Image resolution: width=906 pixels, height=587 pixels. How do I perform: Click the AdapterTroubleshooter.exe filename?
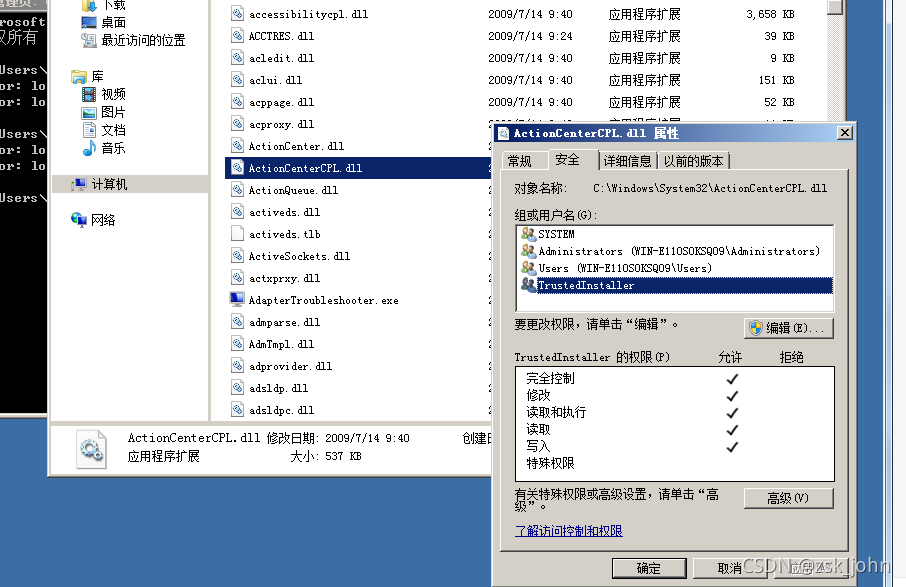(x=324, y=300)
